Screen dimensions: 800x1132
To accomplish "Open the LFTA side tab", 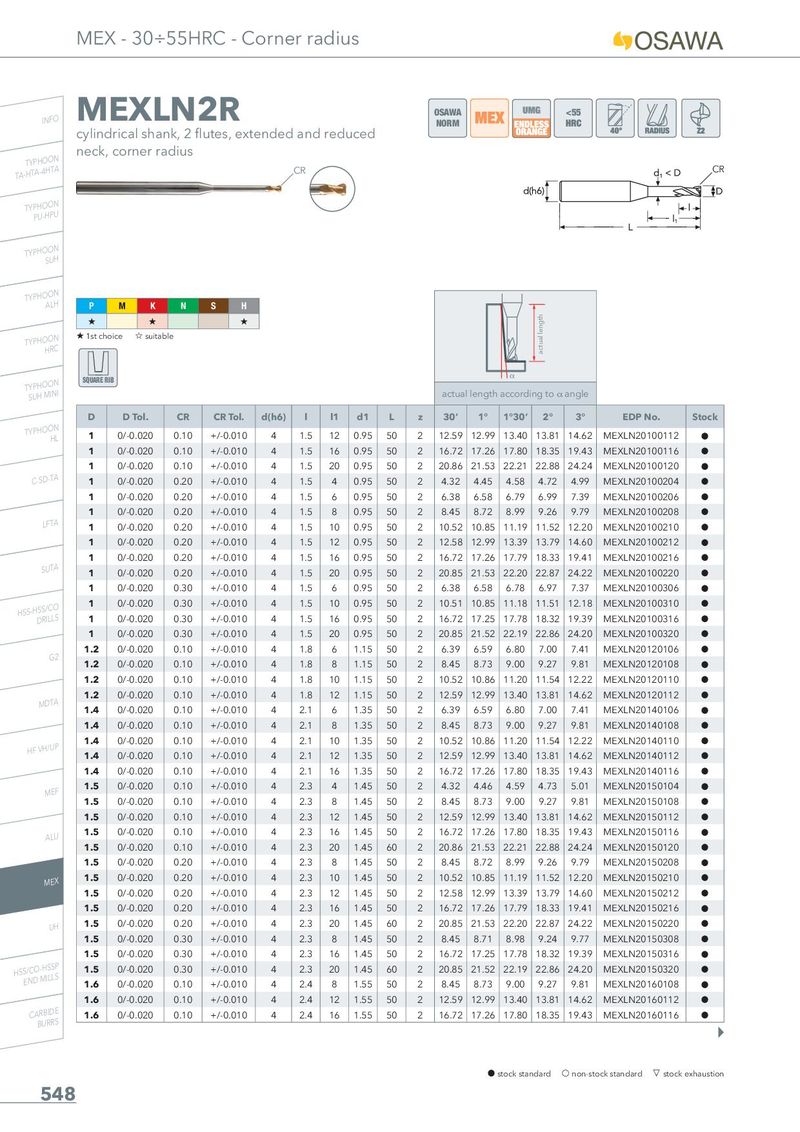I will pos(32,526).
